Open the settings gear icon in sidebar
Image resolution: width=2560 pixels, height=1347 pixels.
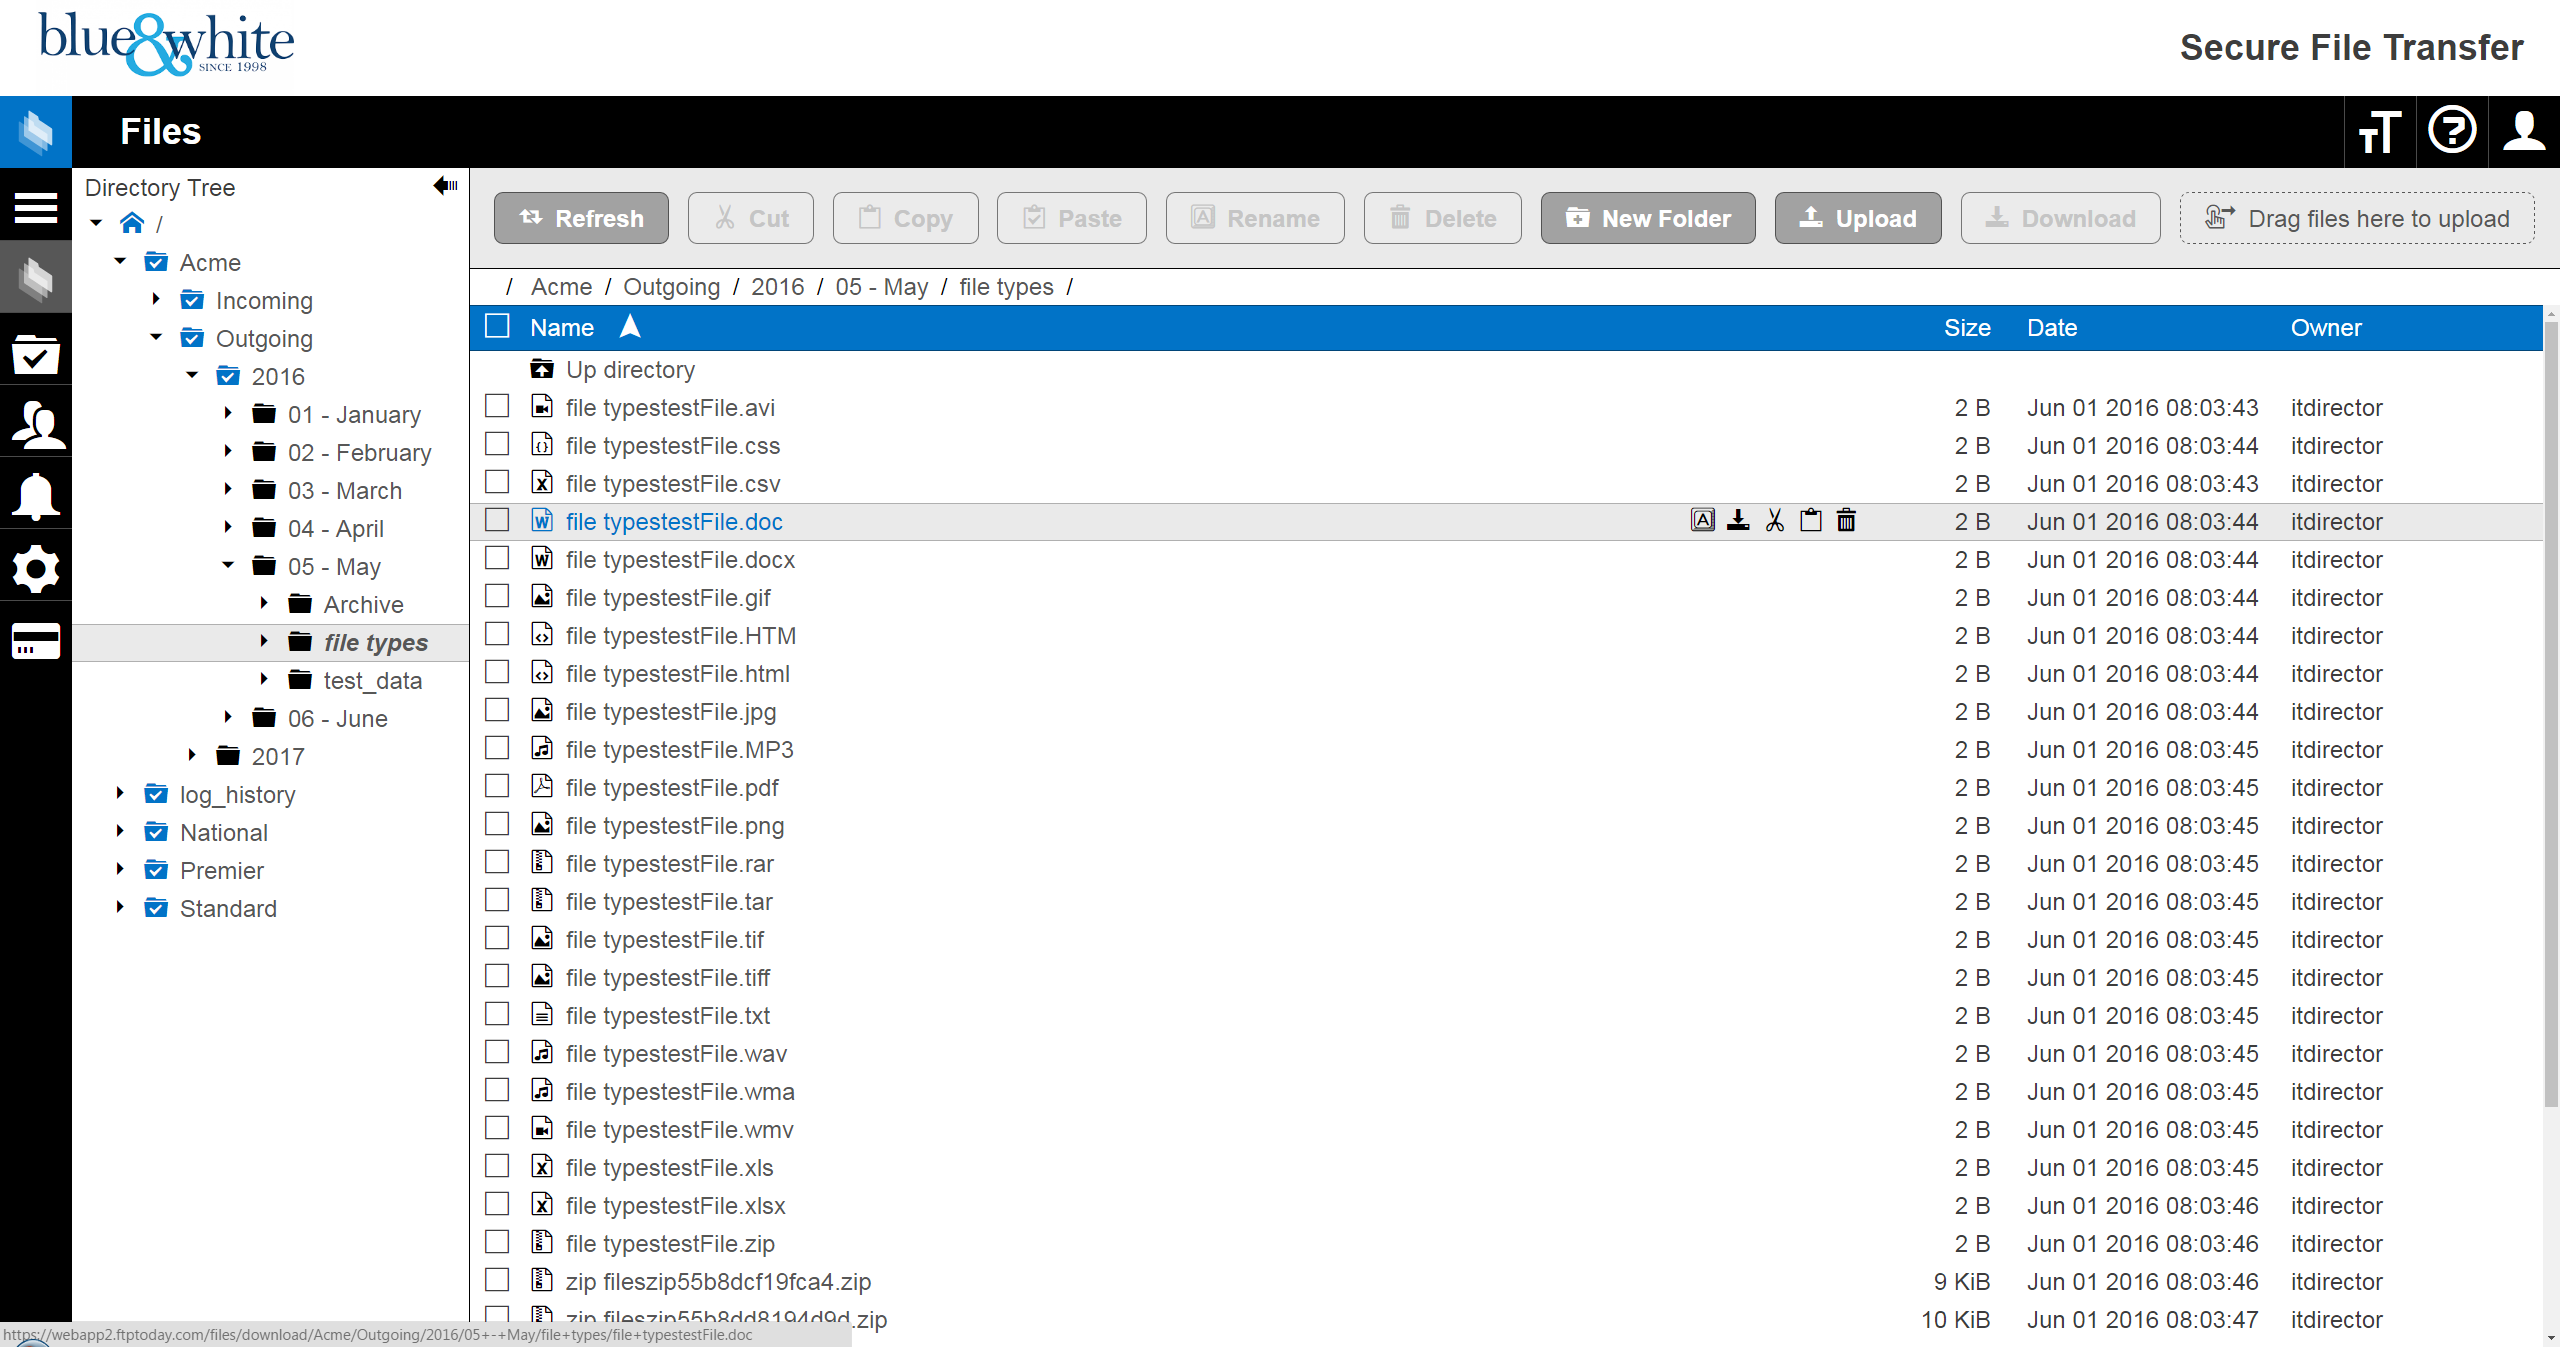click(36, 568)
